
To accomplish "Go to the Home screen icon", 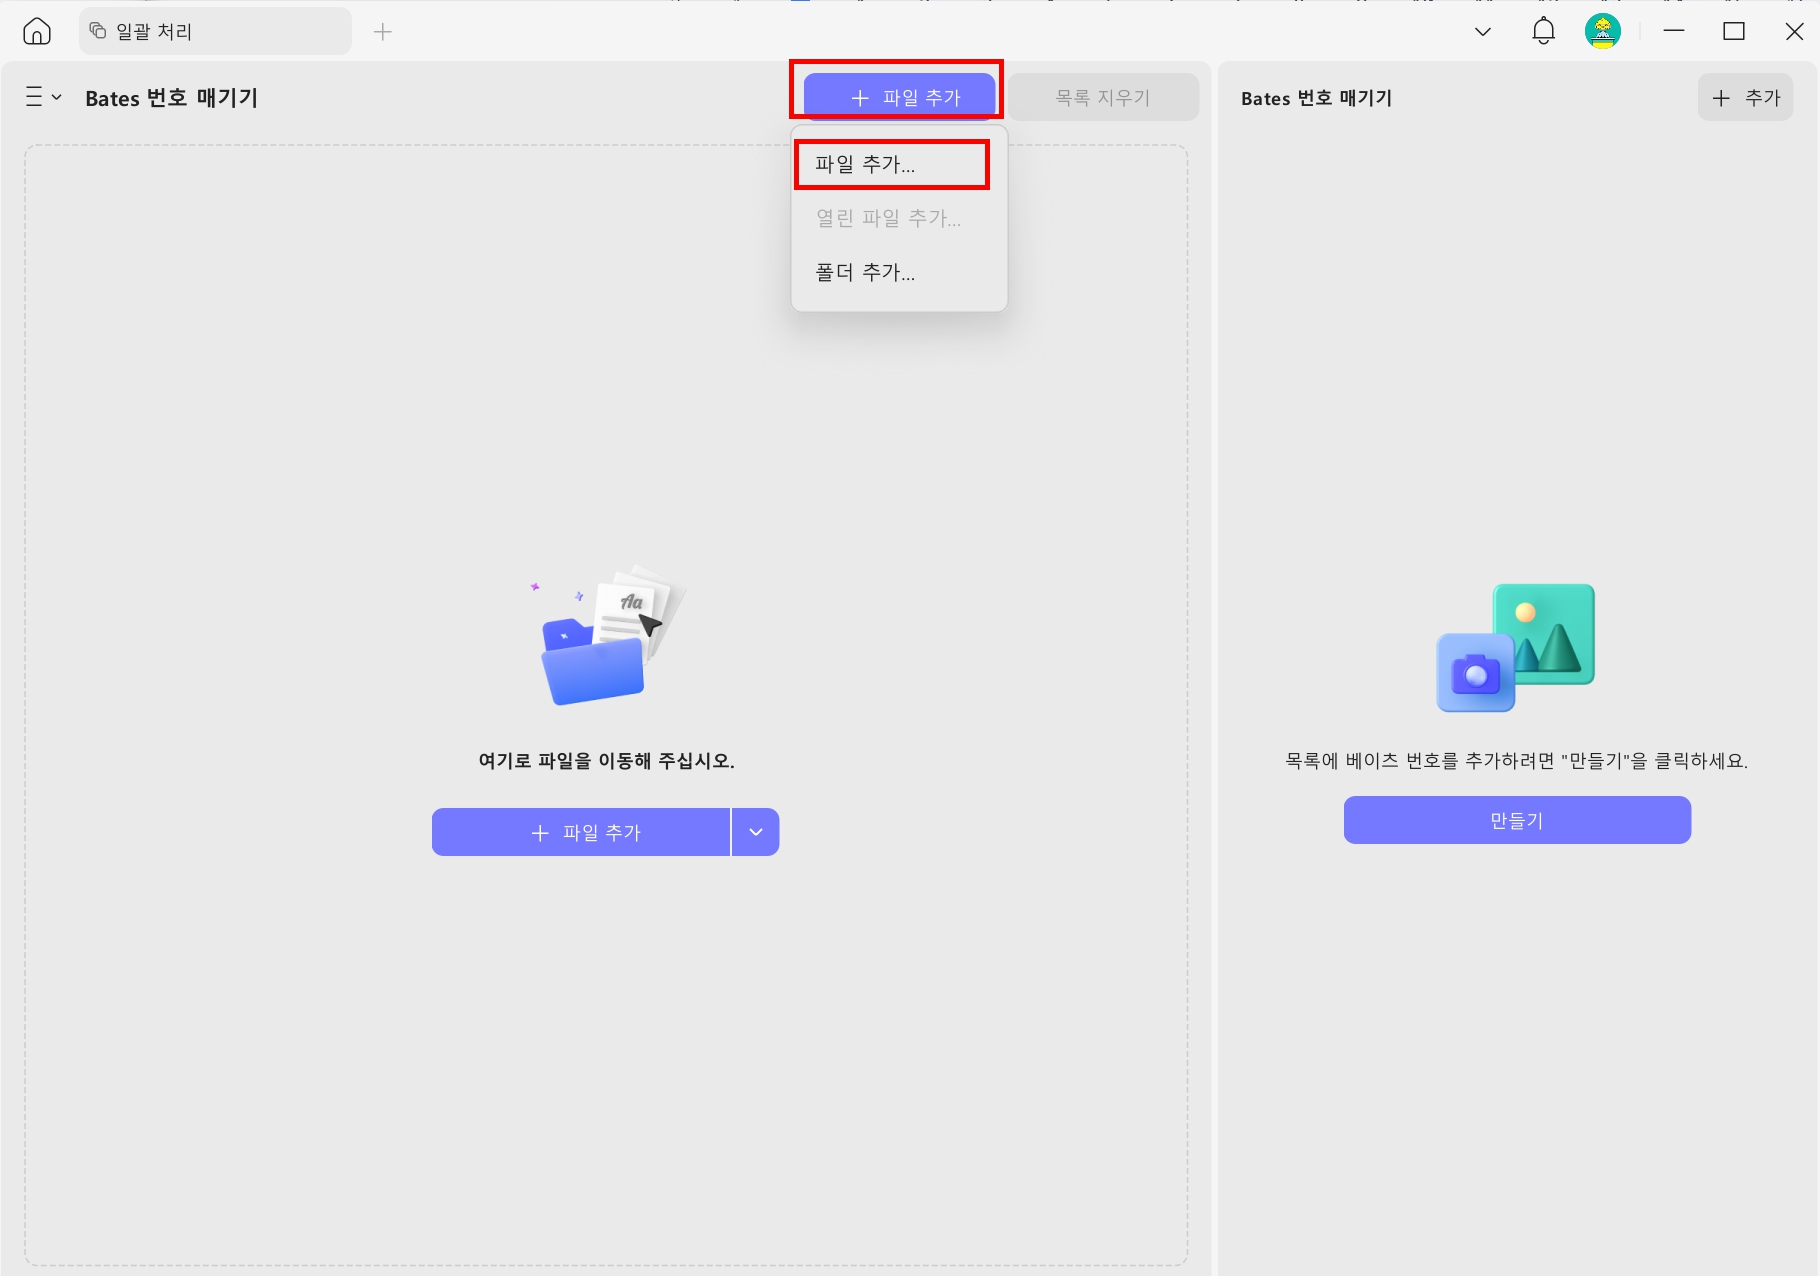I will pyautogui.click(x=37, y=32).
